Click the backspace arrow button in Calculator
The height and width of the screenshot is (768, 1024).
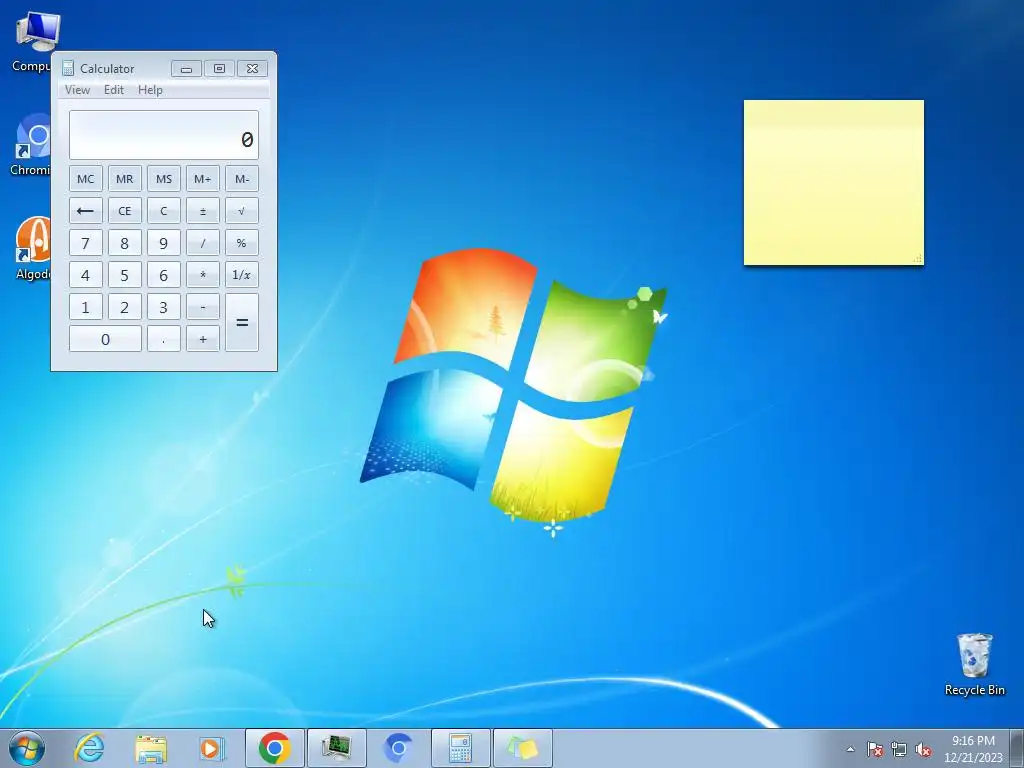[x=86, y=211]
